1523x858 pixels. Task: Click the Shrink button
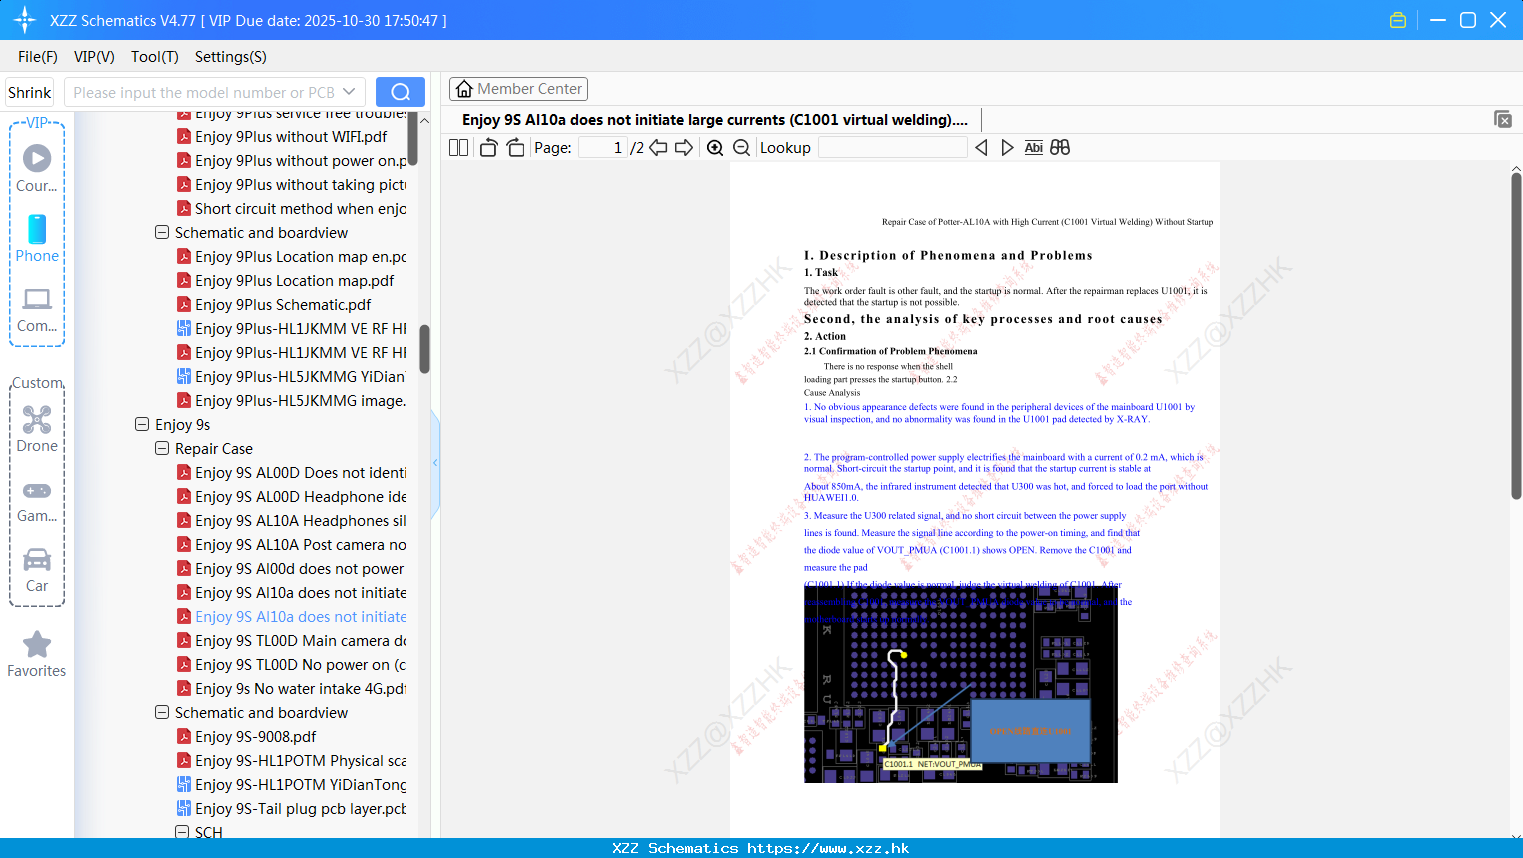[29, 92]
